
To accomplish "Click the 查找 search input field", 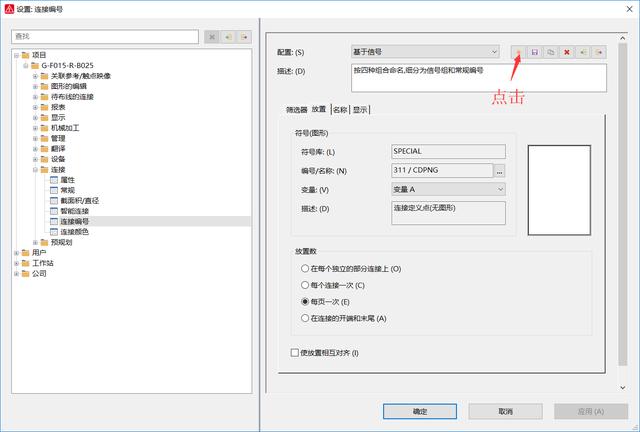I will coord(105,37).
